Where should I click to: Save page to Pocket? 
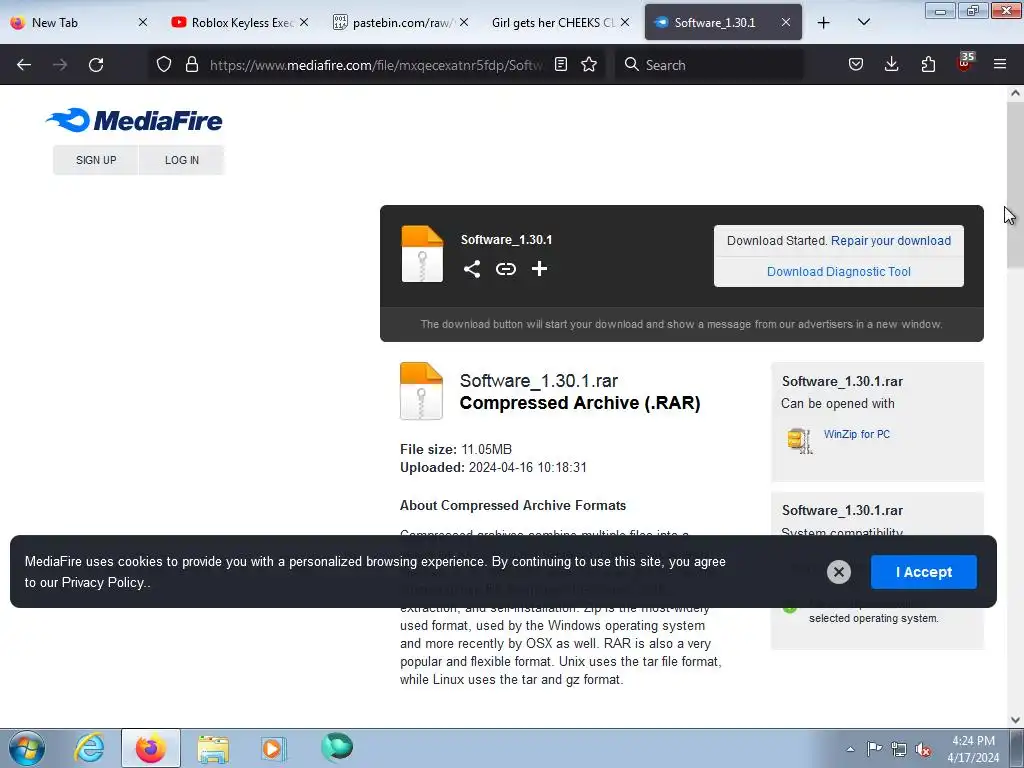pos(856,64)
